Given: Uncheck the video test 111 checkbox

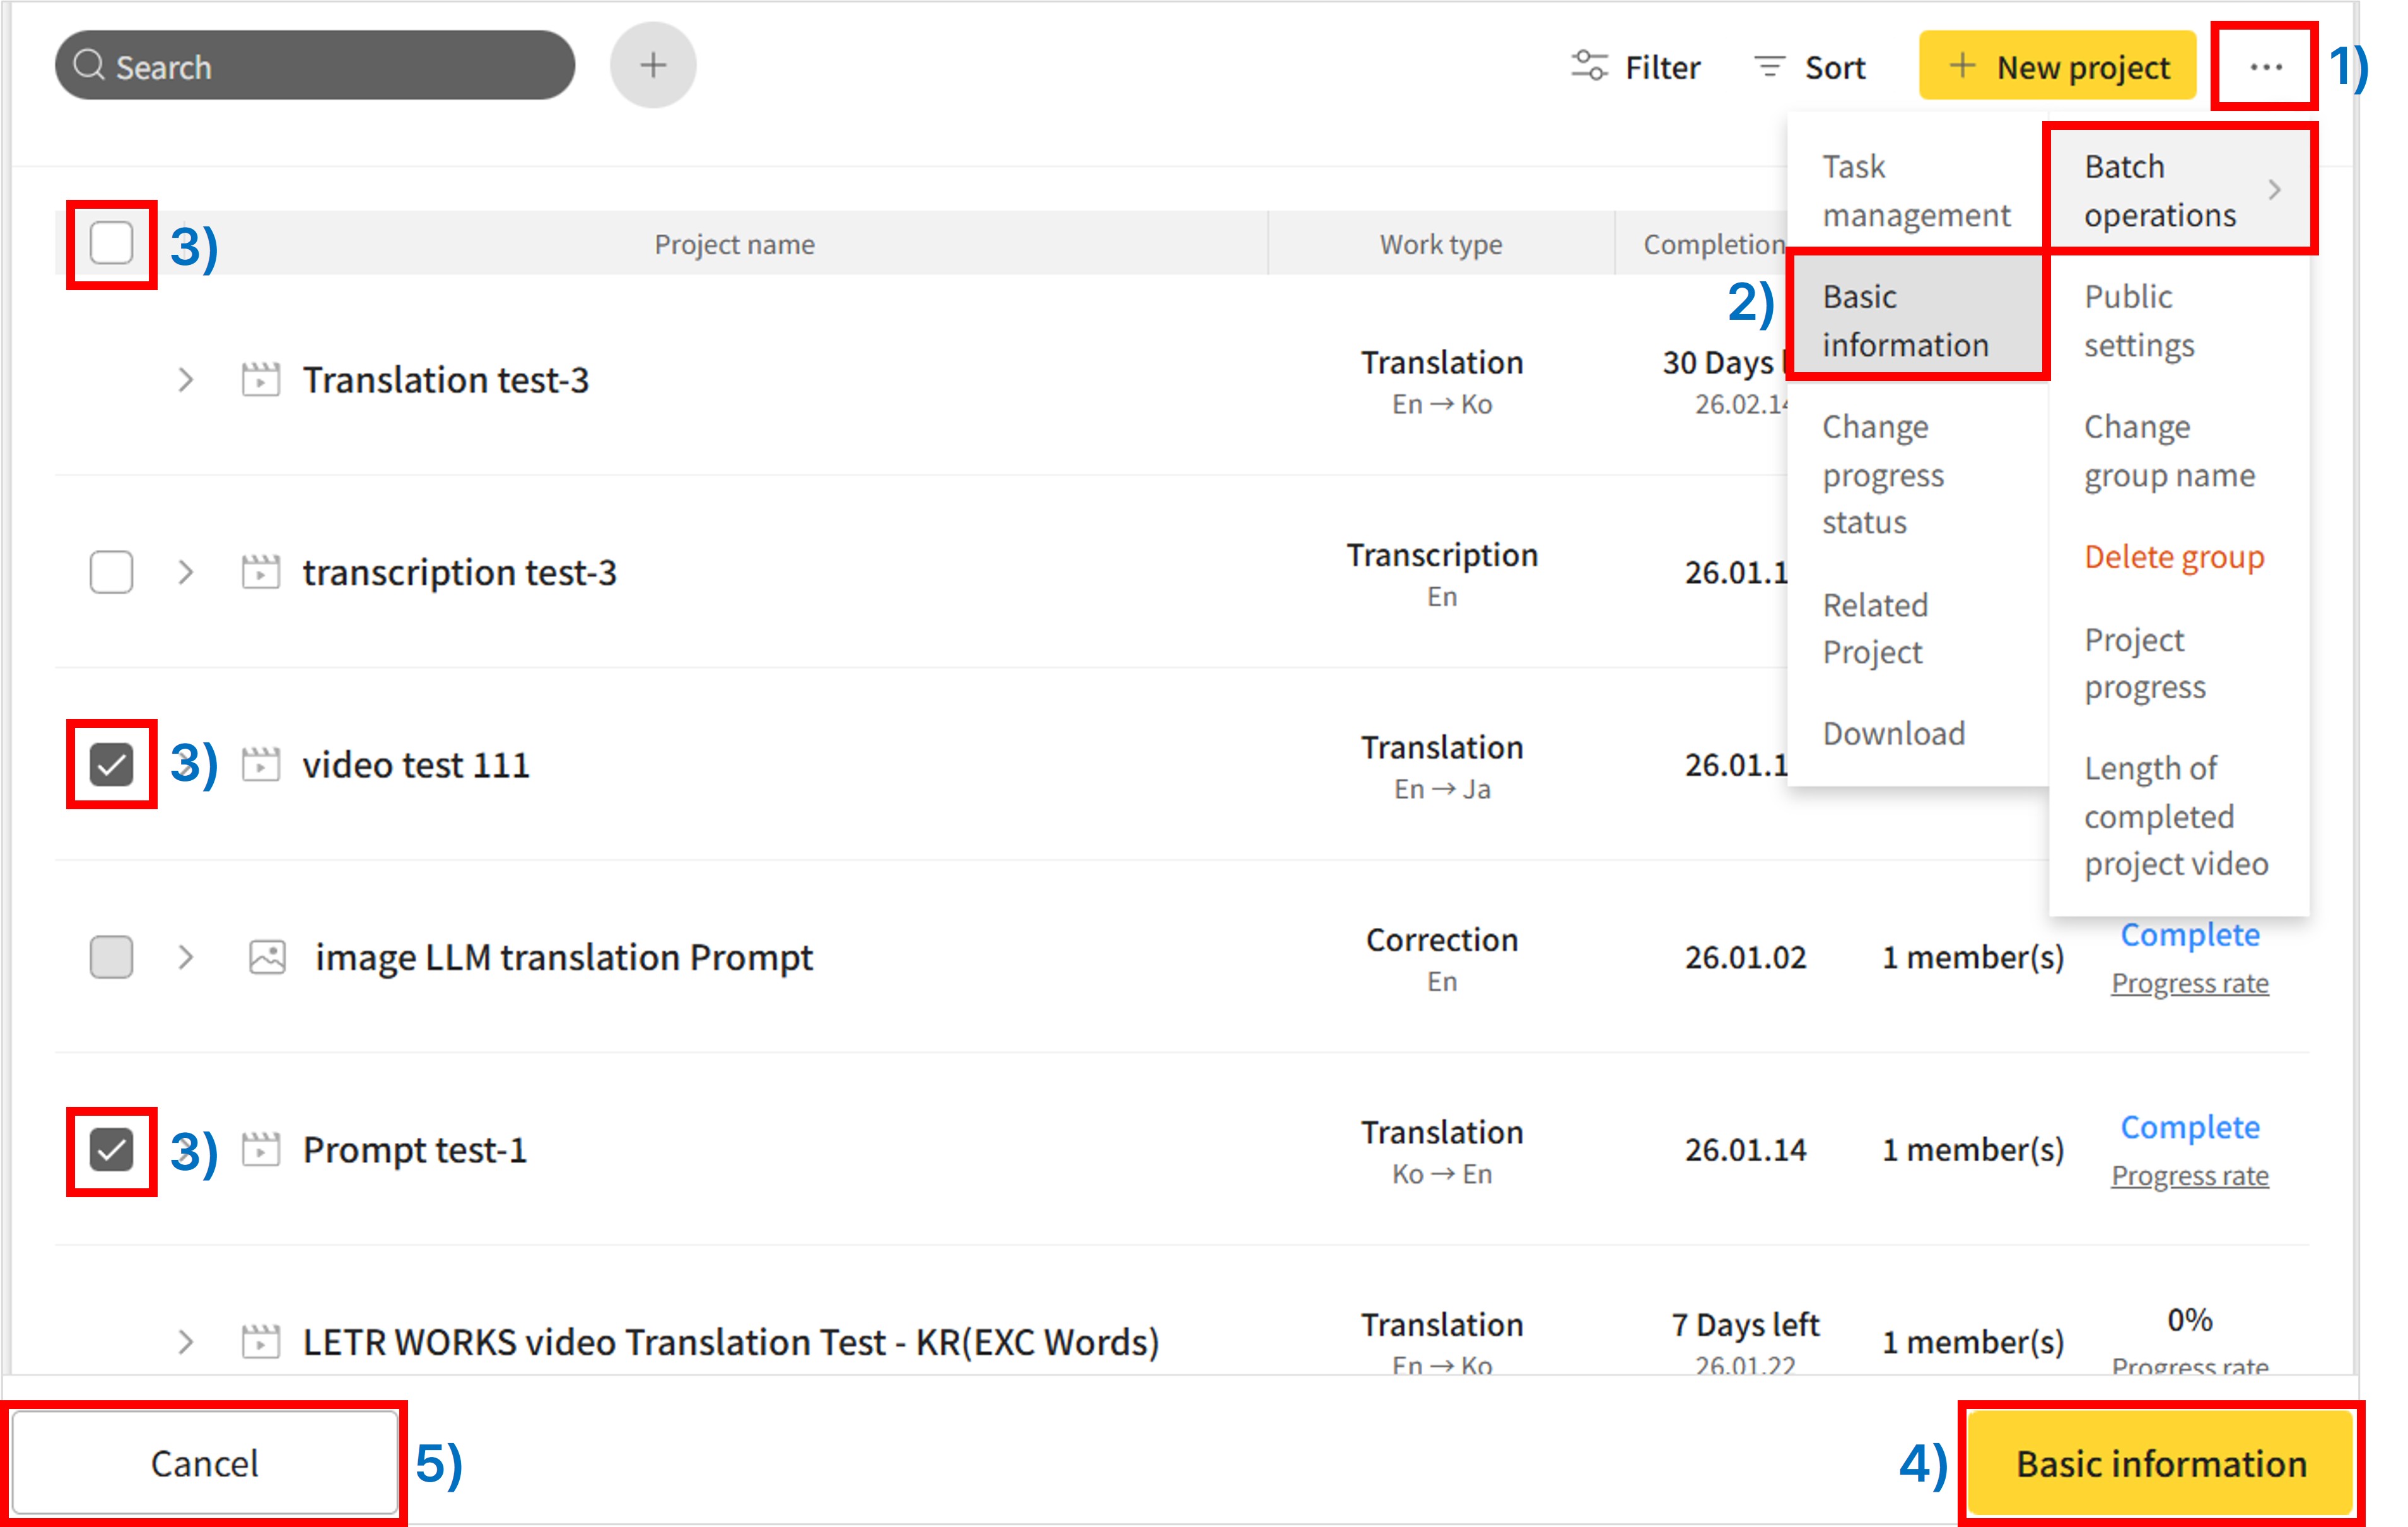Looking at the screenshot, I should click(111, 765).
